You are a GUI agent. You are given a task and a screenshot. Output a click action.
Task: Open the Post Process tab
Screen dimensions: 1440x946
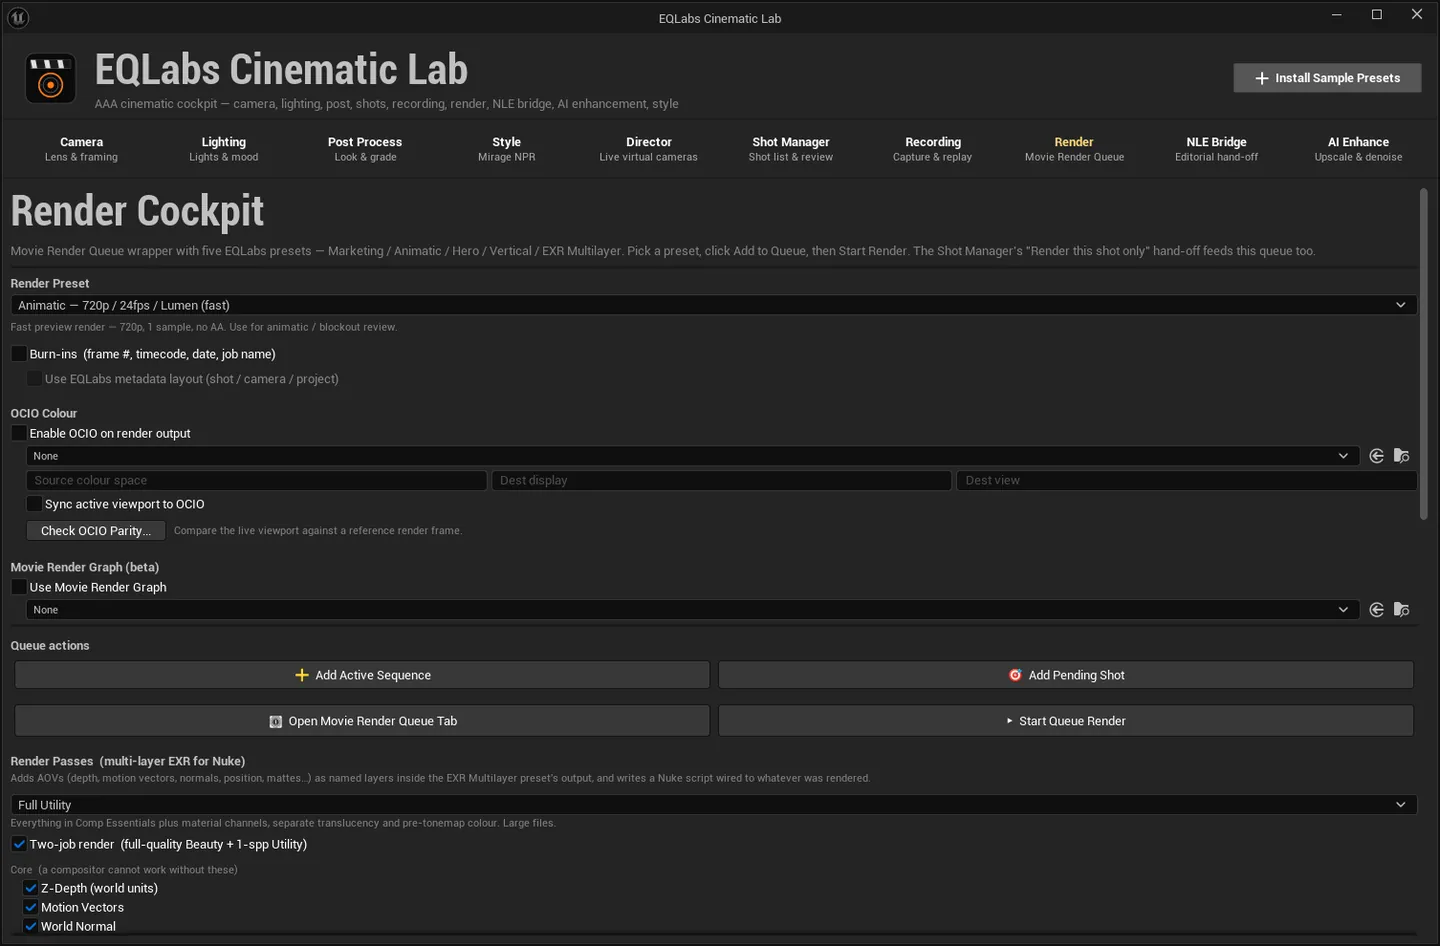coord(365,149)
